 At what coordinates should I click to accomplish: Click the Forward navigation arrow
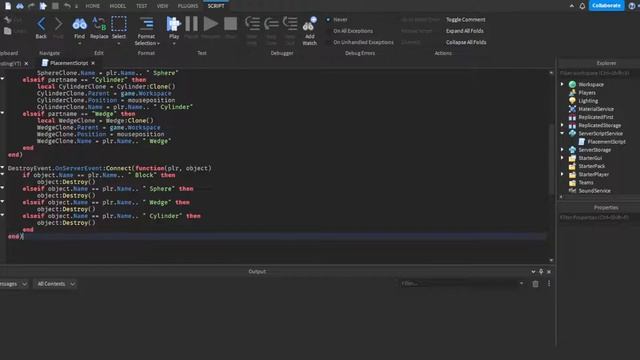point(59,24)
